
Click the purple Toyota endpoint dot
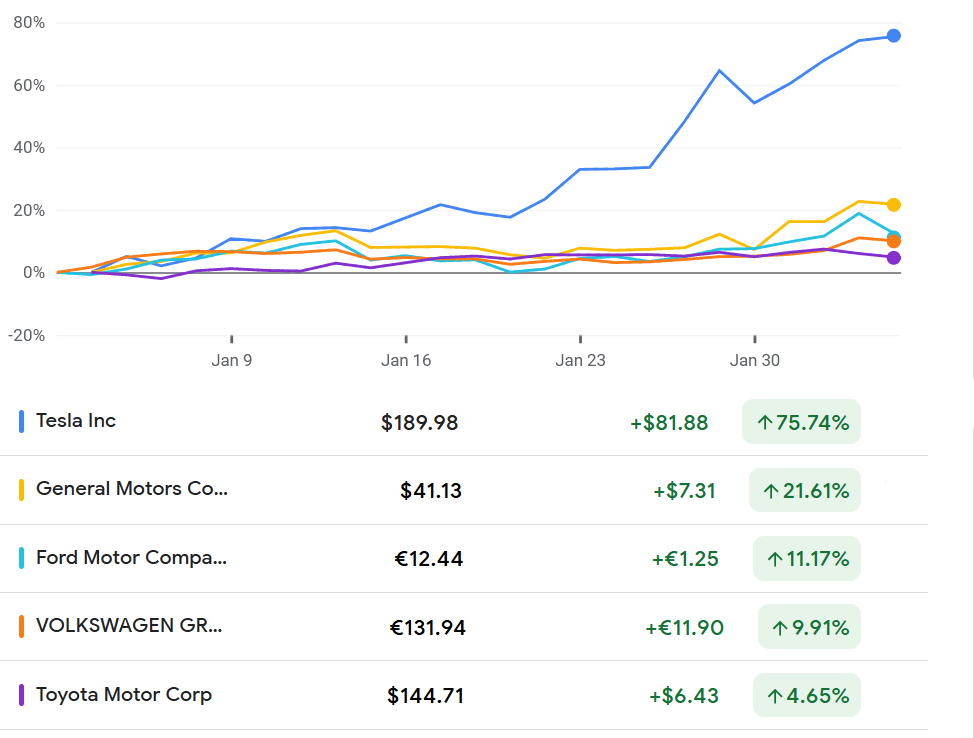pos(894,257)
